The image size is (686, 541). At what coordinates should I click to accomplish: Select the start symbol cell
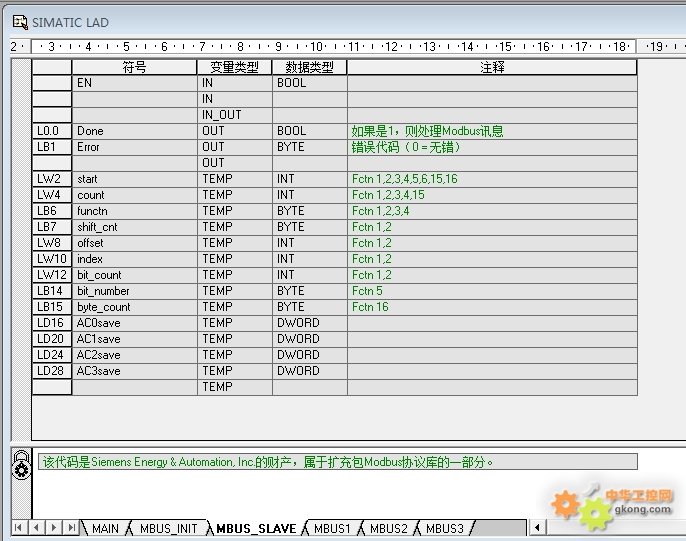134,179
